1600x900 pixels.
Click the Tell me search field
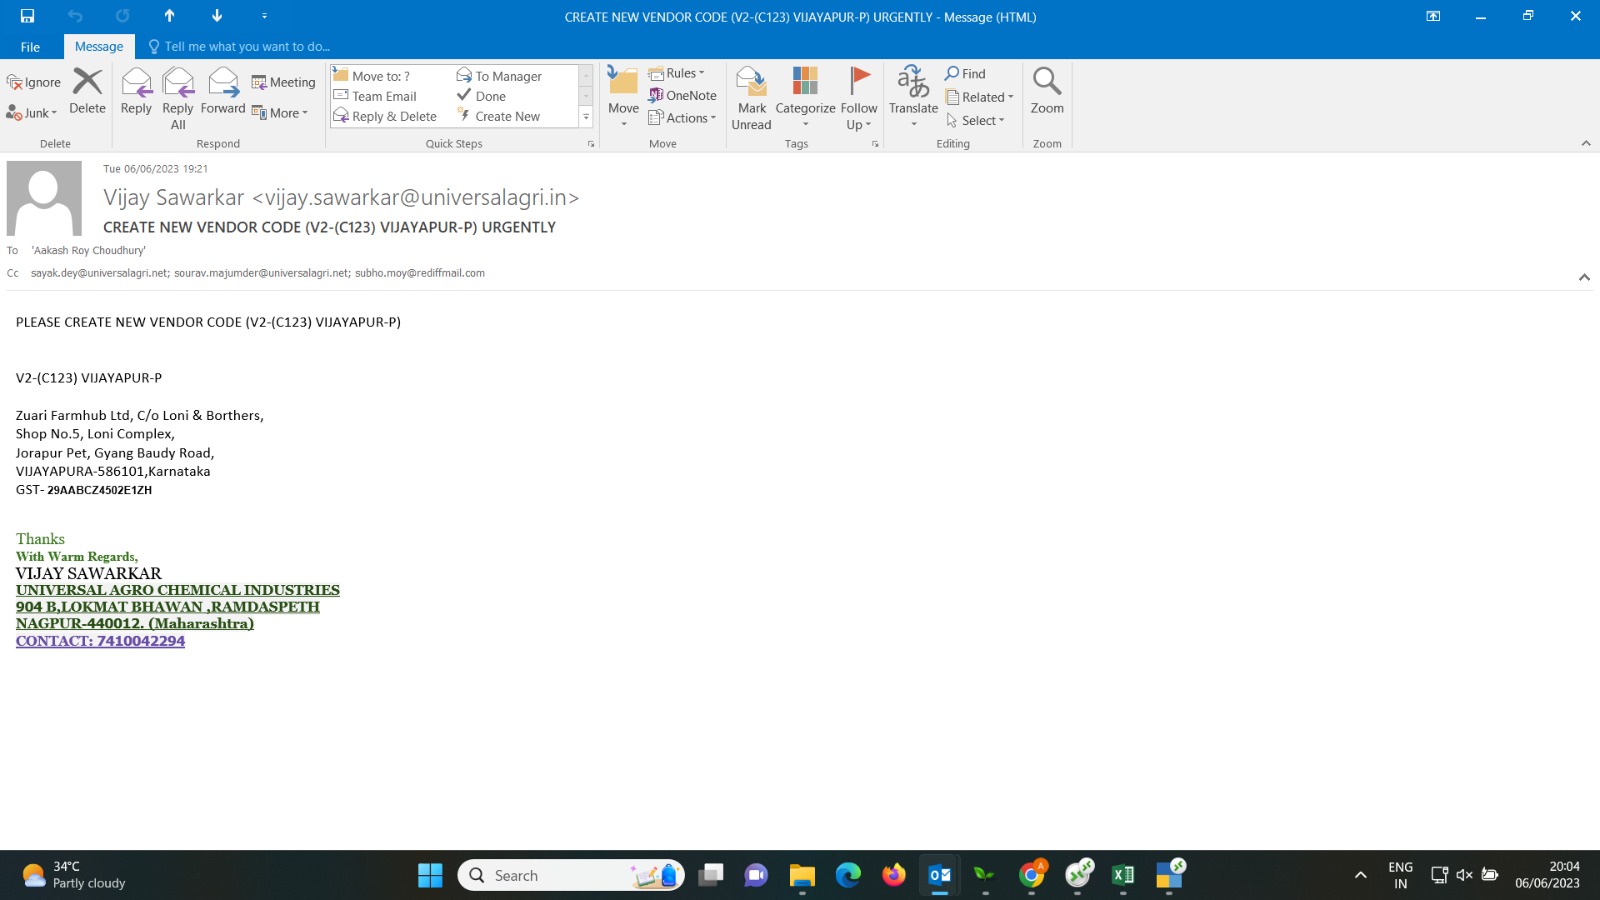[x=246, y=47]
